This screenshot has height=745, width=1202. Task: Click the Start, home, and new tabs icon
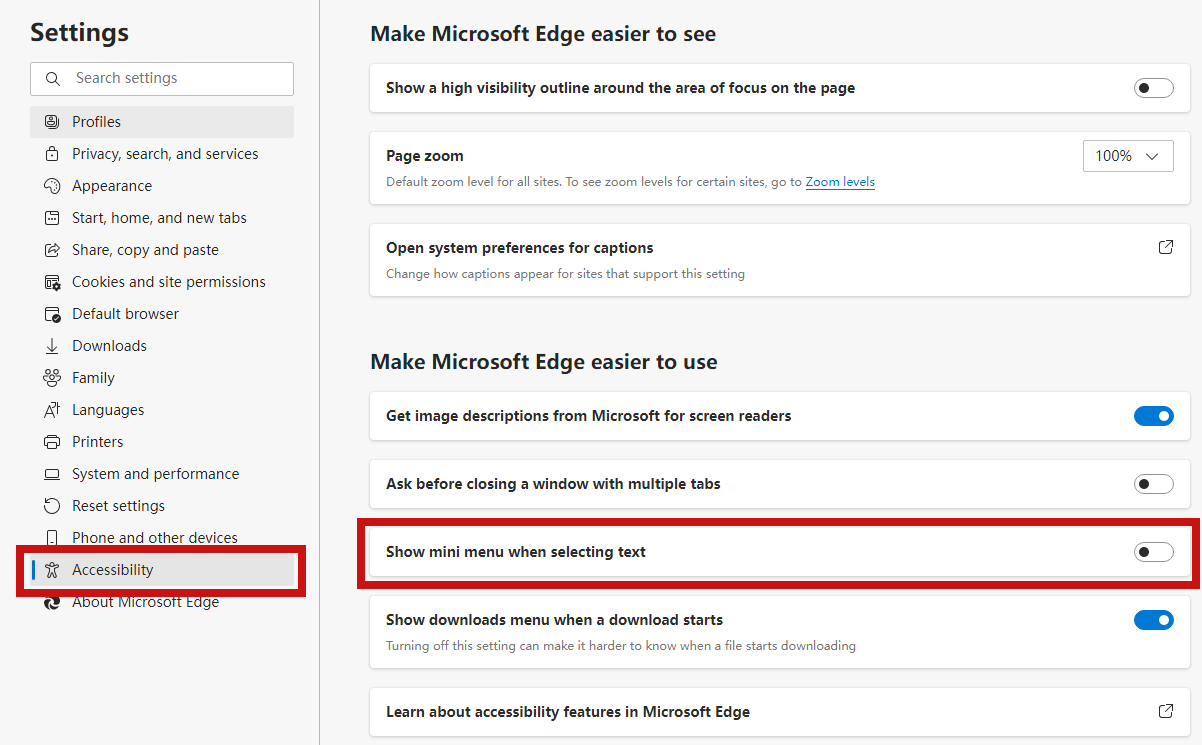[x=52, y=218]
